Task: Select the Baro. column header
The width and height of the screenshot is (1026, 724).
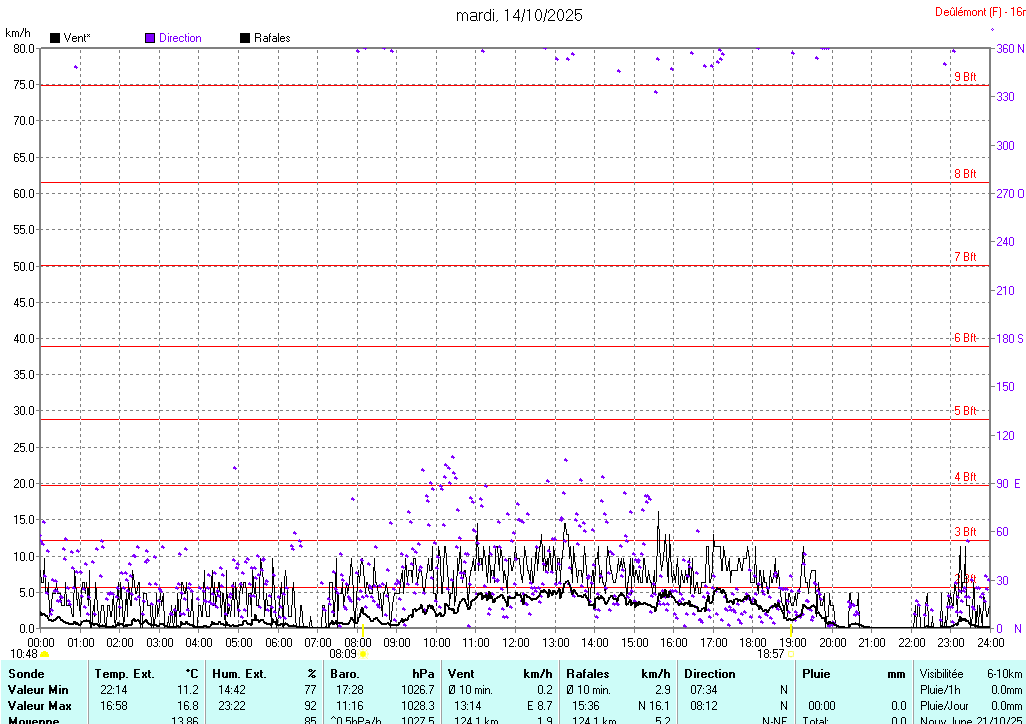Action: coord(344,674)
